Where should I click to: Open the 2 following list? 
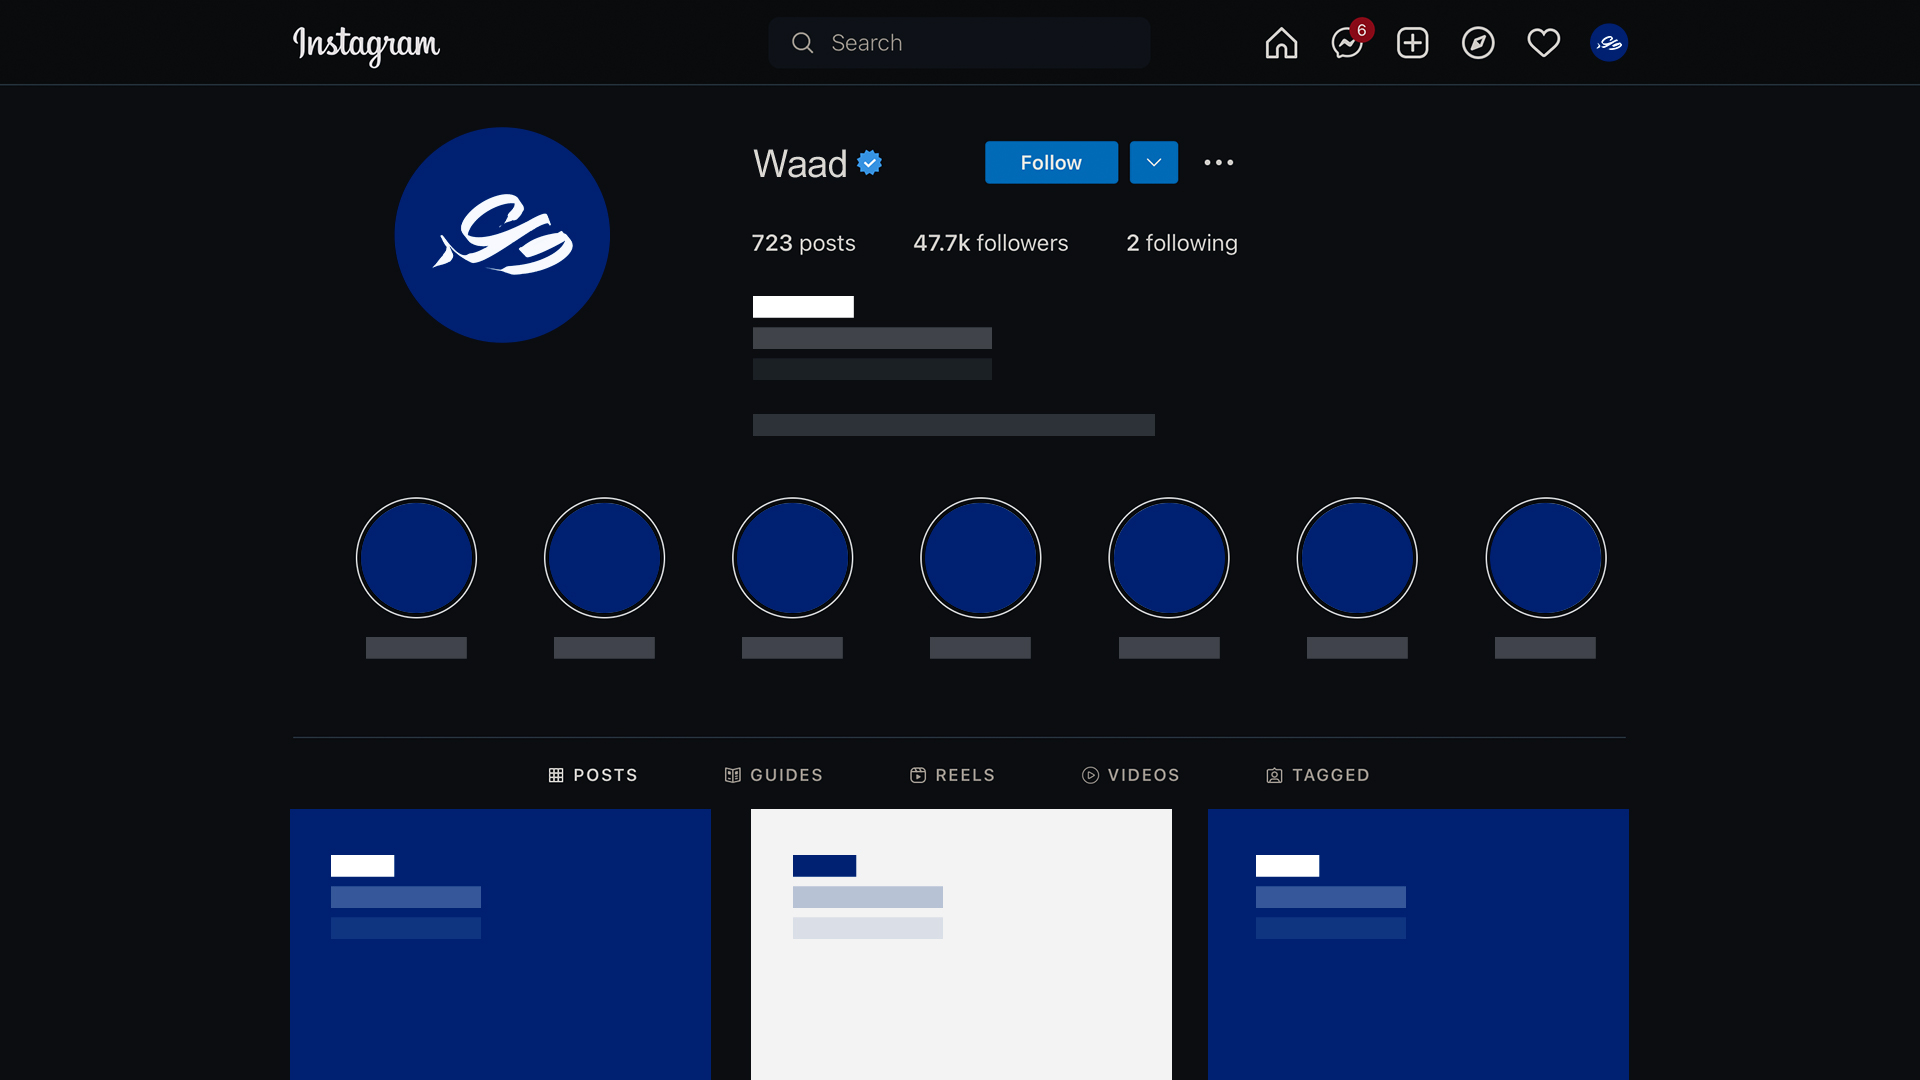(x=1182, y=243)
